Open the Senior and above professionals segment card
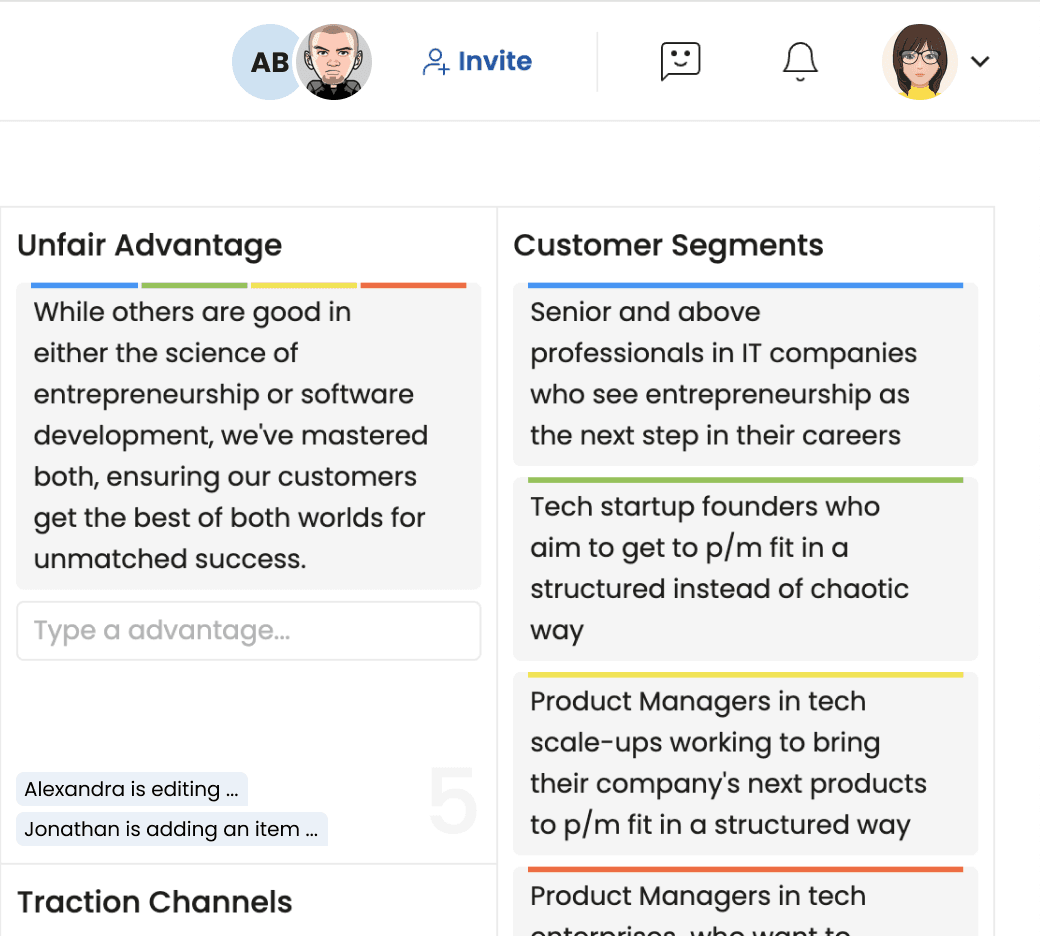Image resolution: width=1040 pixels, height=936 pixels. click(x=745, y=374)
